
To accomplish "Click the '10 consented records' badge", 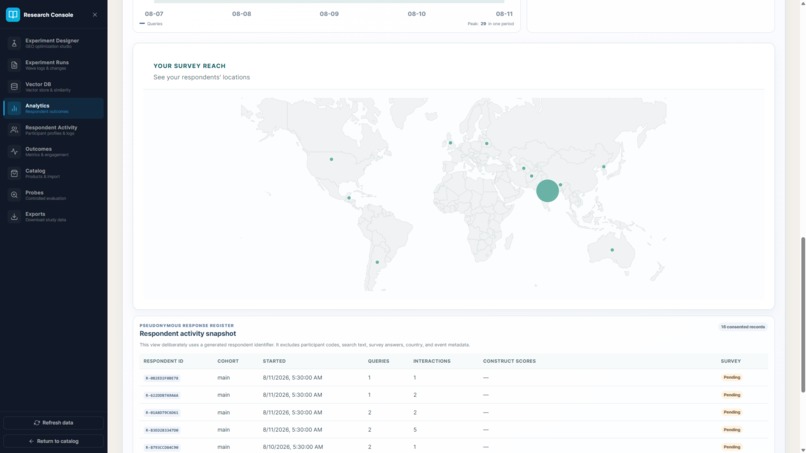I will 743,327.
